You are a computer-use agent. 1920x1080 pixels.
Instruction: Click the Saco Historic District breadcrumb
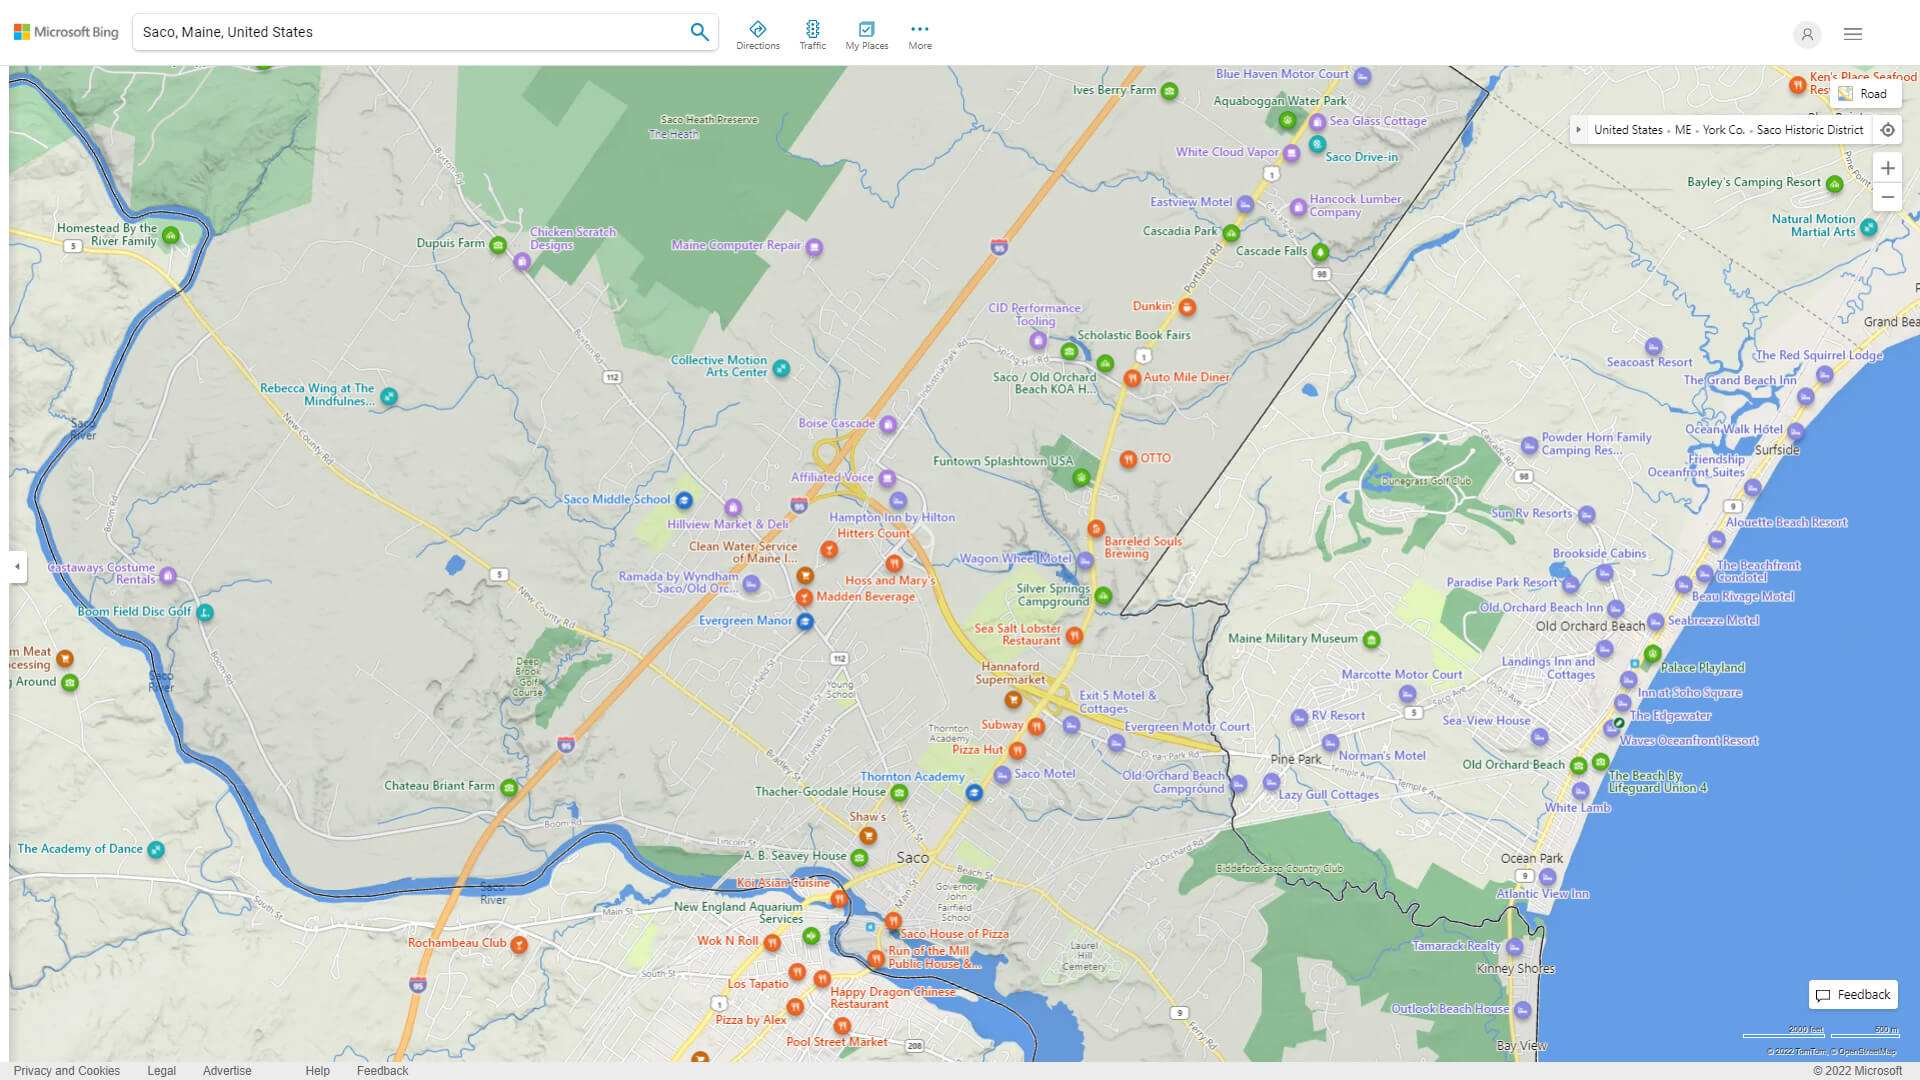(1810, 130)
